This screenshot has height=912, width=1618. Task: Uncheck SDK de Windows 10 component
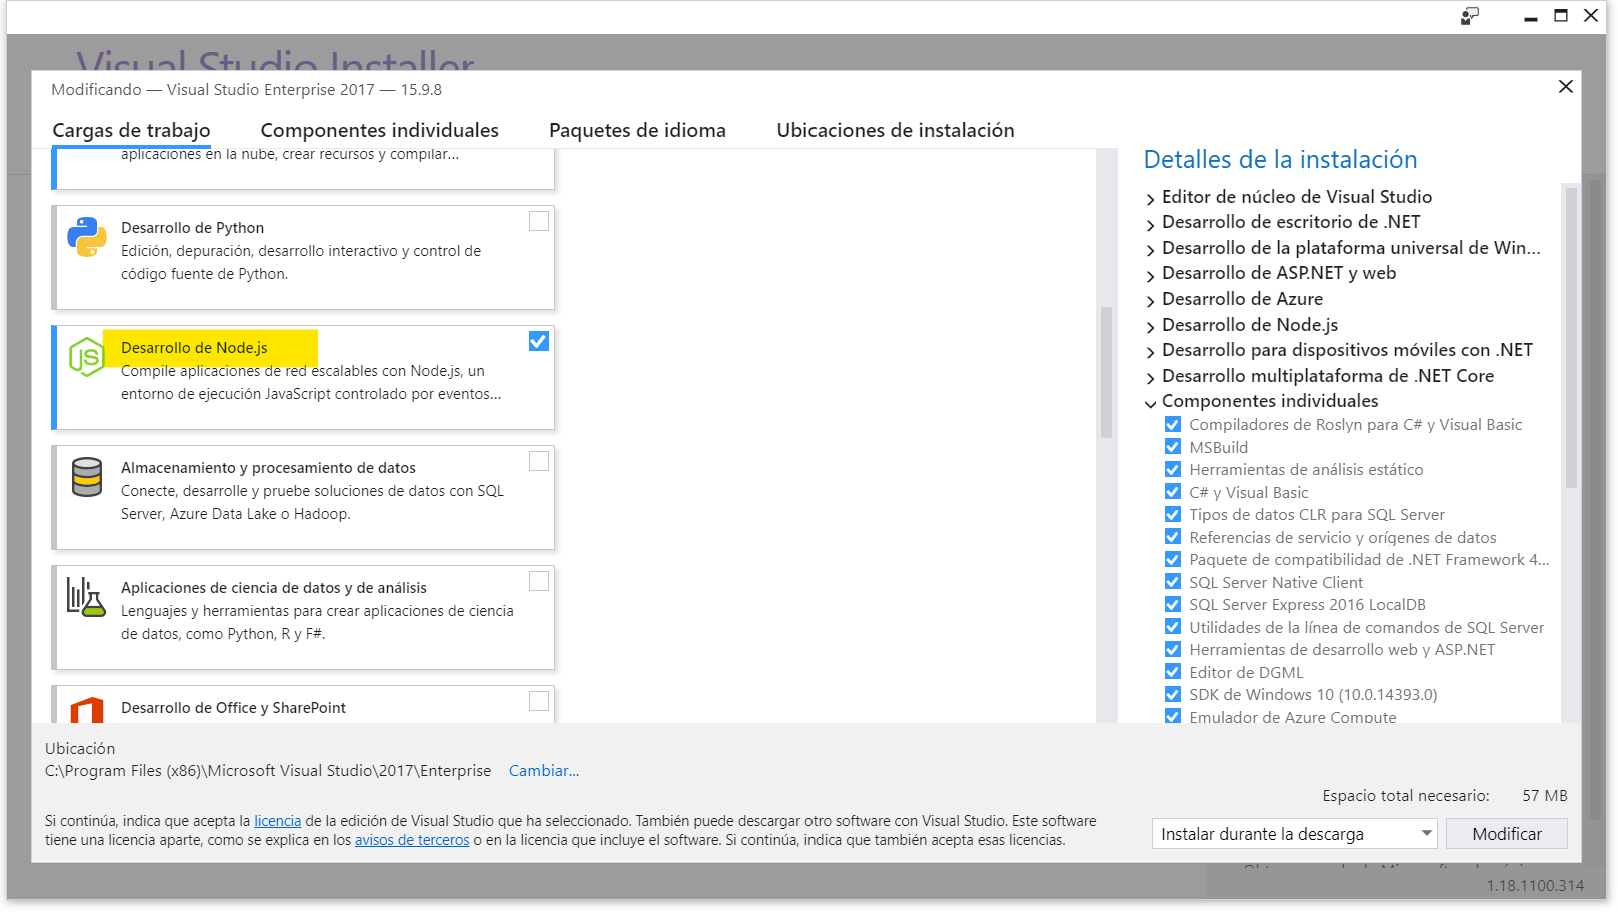coord(1173,694)
